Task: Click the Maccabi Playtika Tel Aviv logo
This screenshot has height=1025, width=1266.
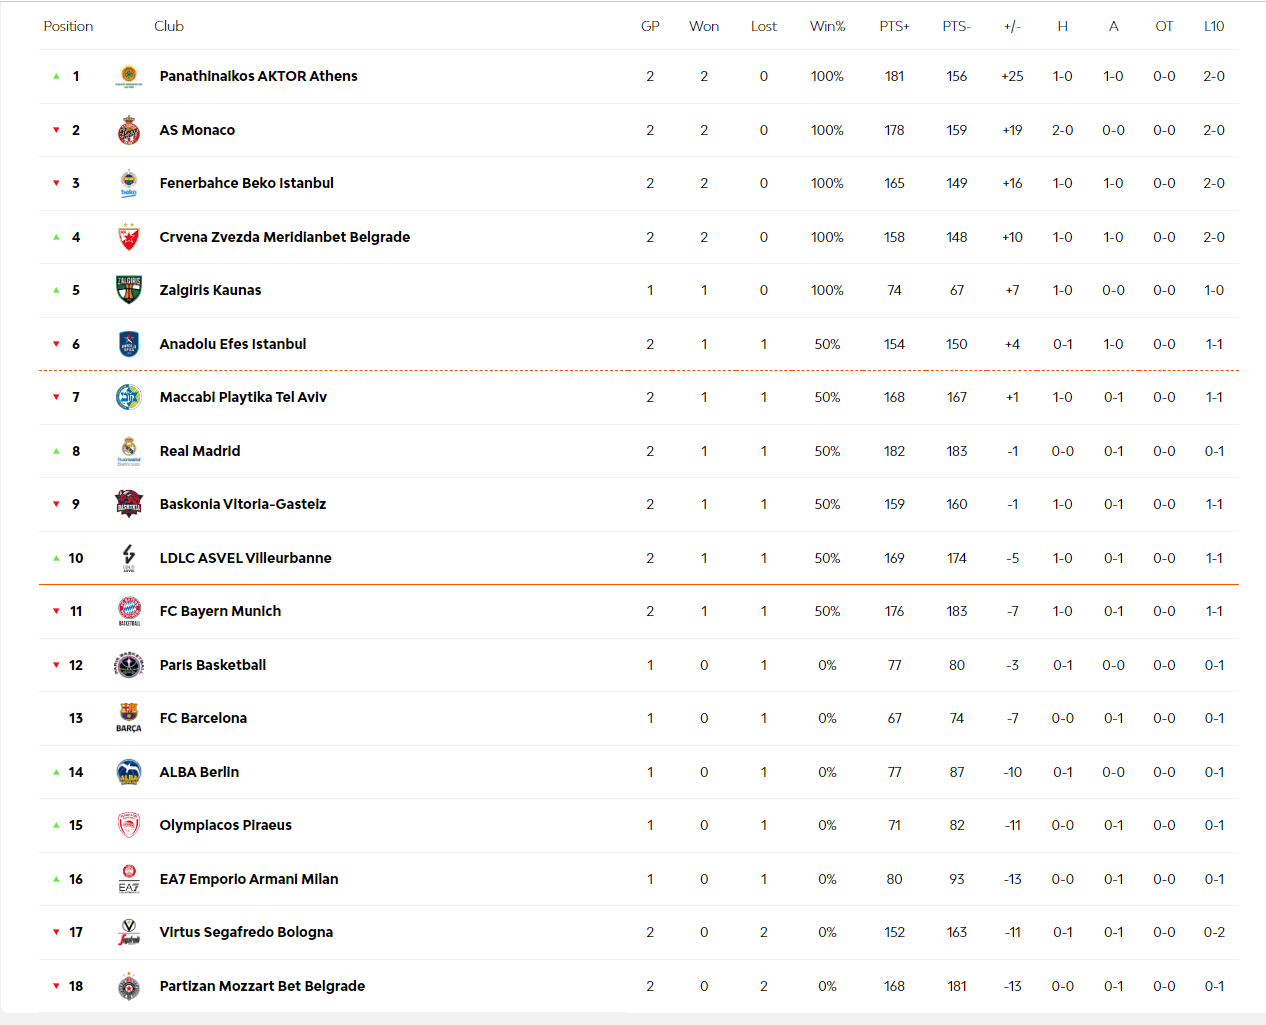Action: coord(129,397)
